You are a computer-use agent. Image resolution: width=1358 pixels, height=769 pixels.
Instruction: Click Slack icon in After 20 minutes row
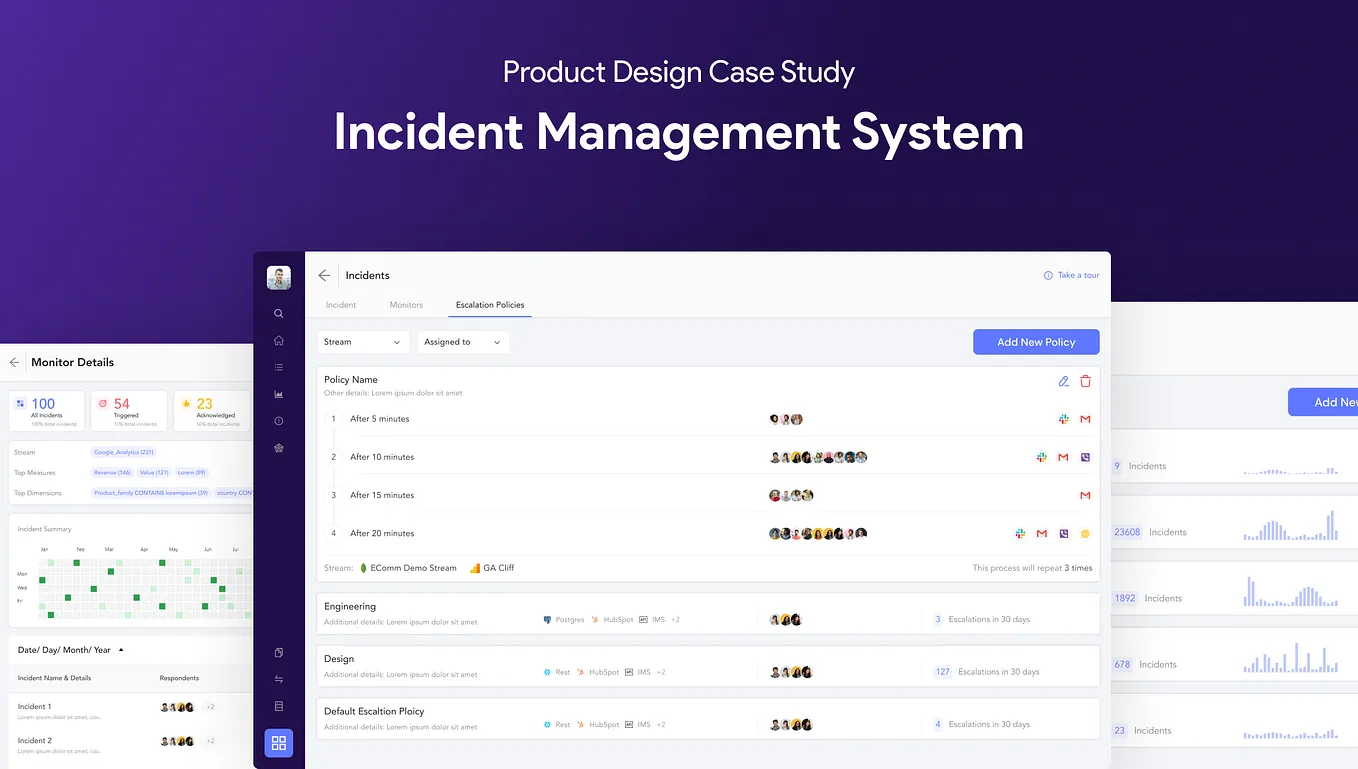pos(1020,534)
